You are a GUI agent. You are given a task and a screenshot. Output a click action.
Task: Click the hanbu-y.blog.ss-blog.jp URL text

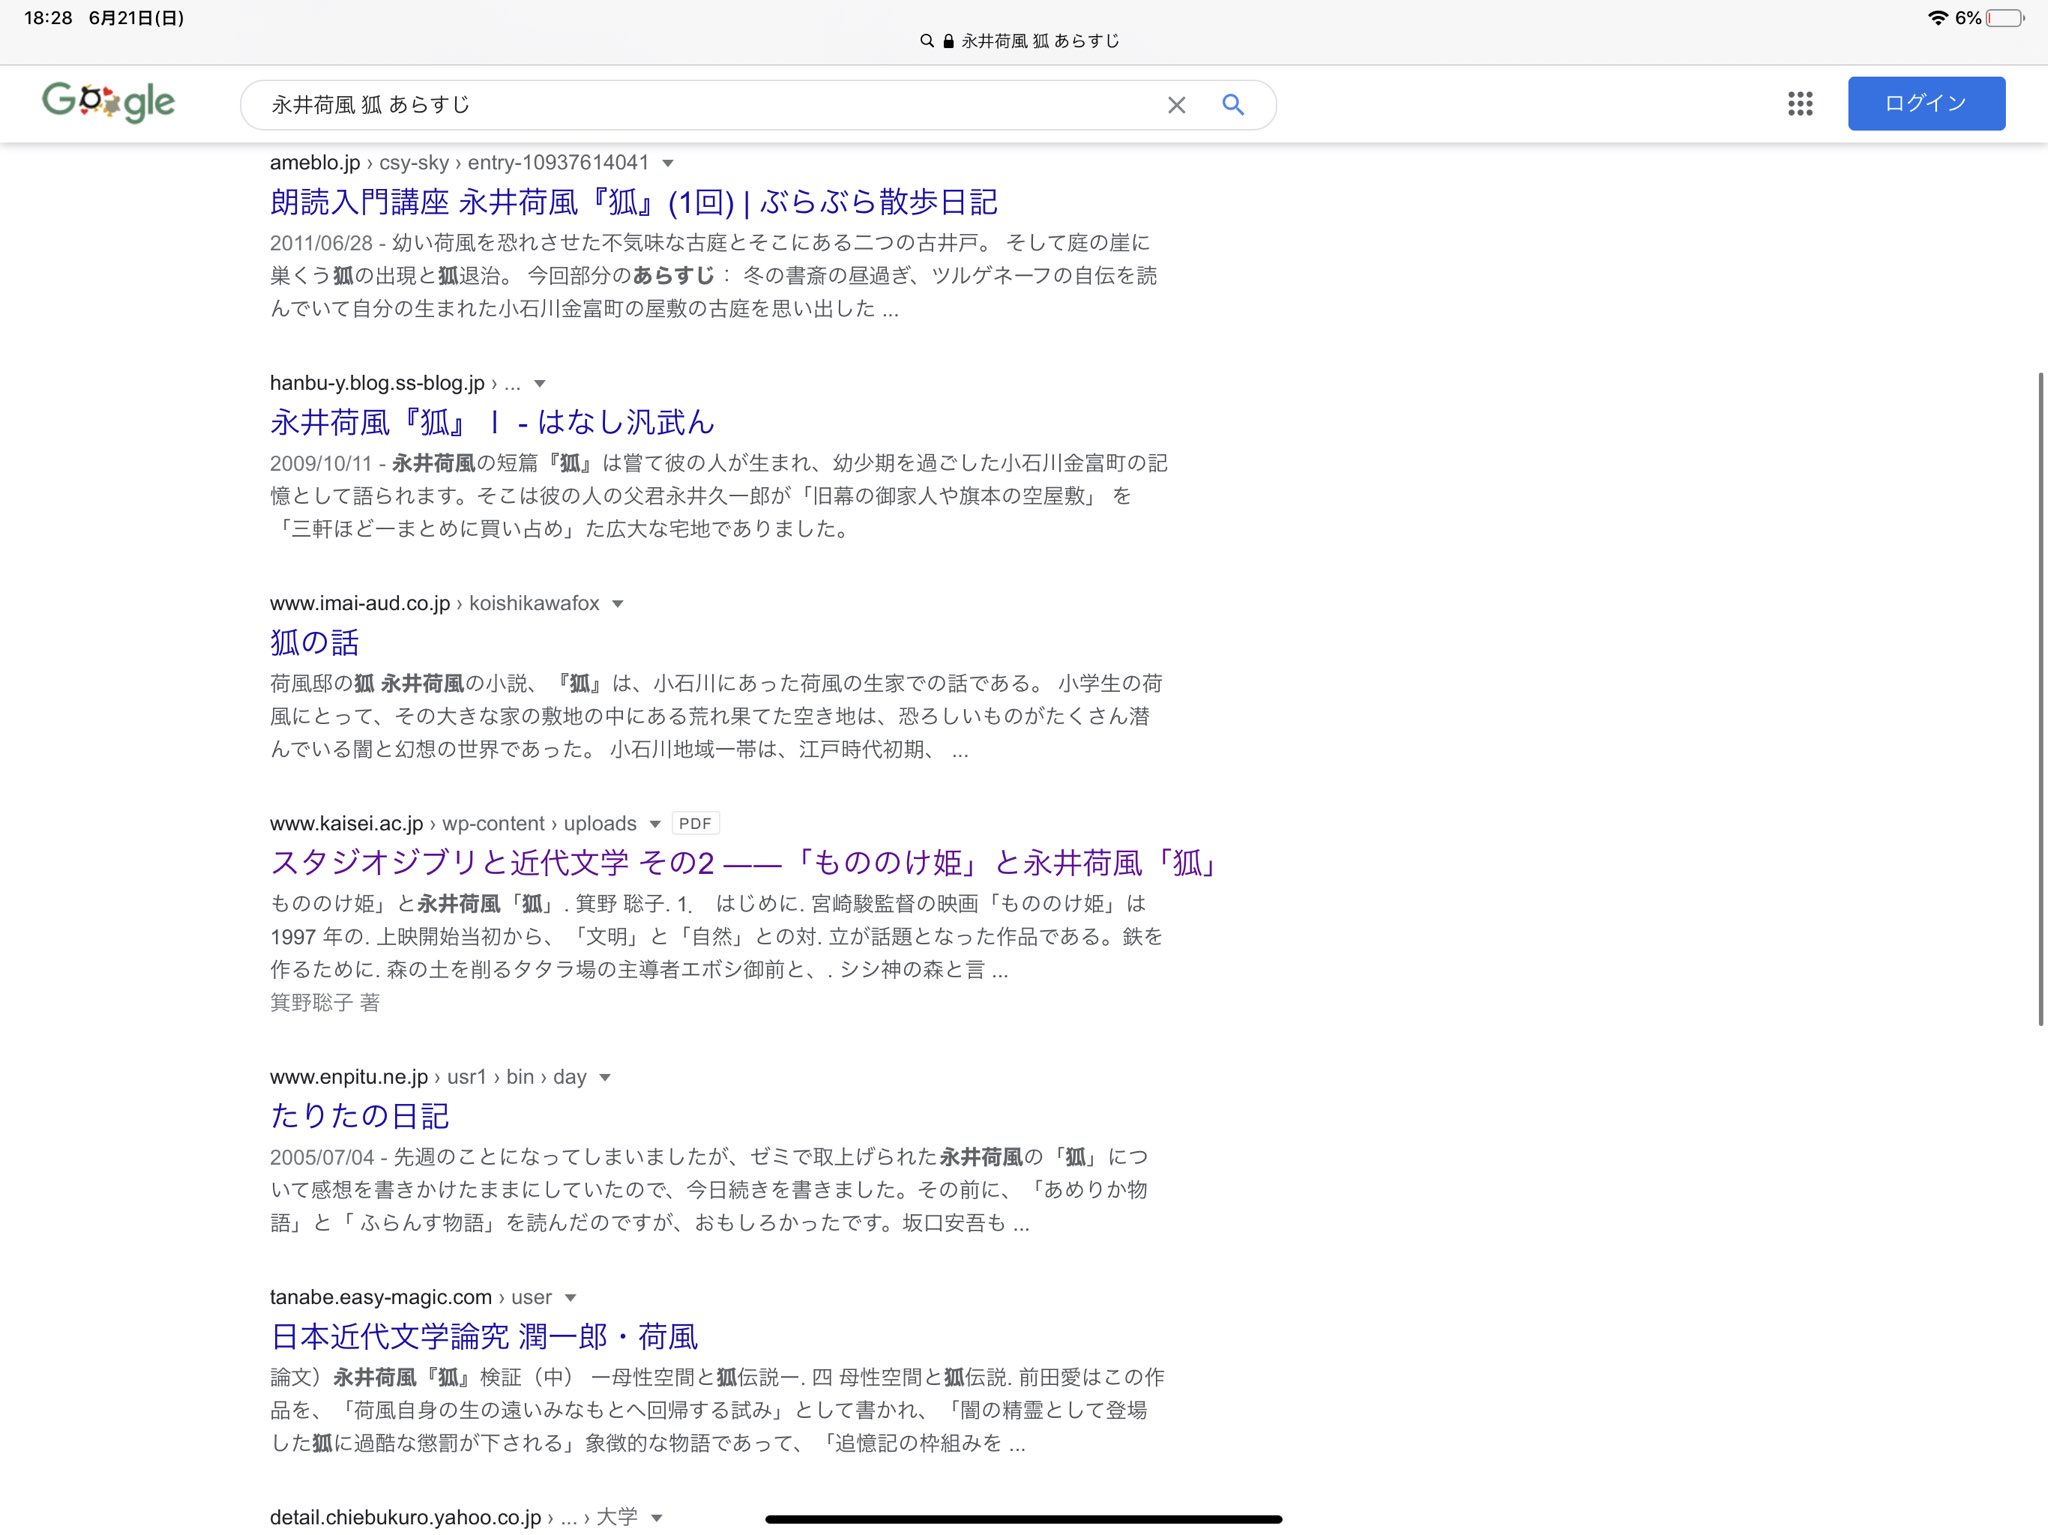click(x=377, y=384)
